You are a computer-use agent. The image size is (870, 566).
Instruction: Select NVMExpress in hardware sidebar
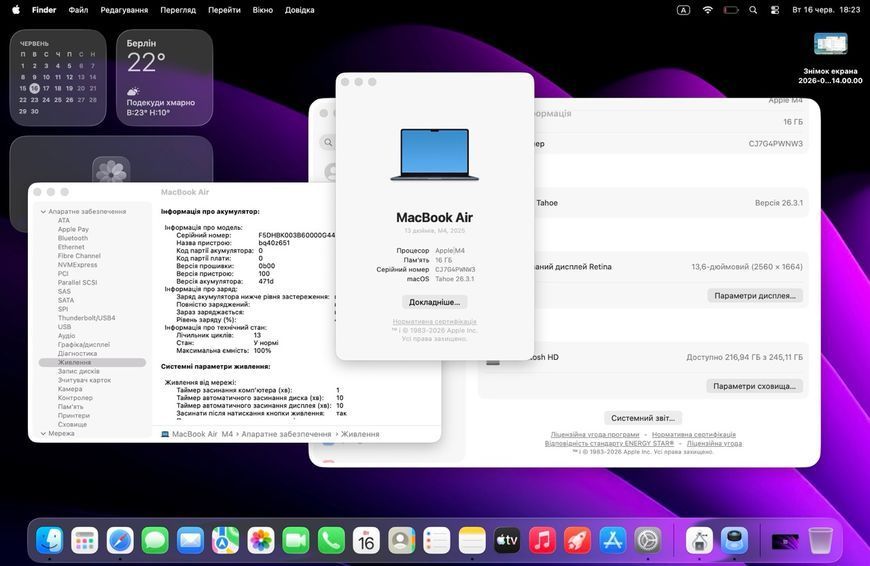click(77, 265)
